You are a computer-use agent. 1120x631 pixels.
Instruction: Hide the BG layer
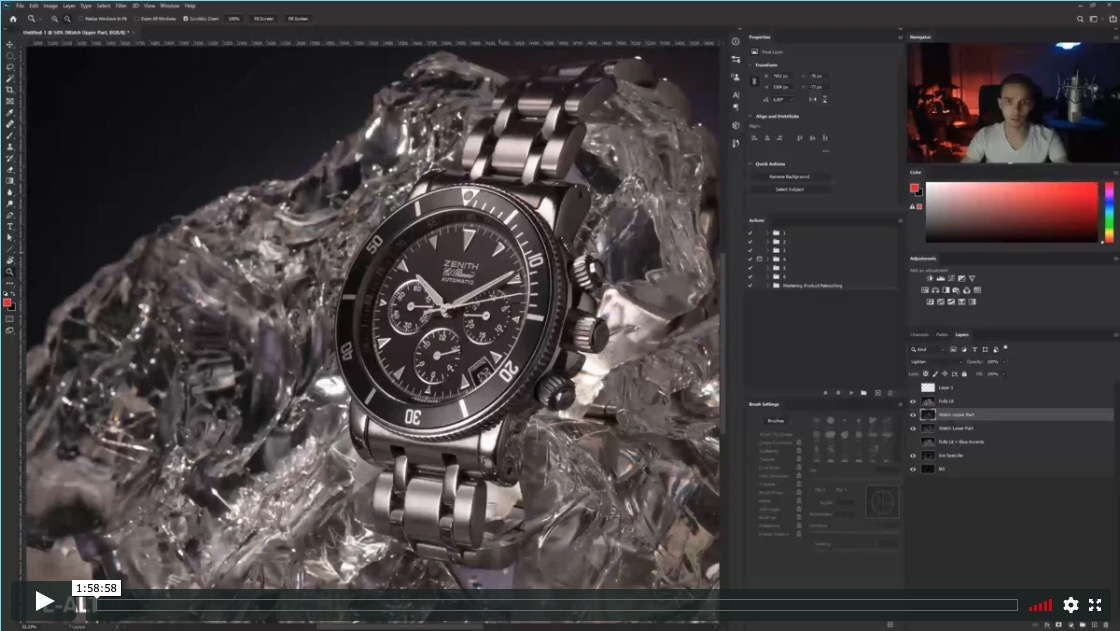coord(913,469)
